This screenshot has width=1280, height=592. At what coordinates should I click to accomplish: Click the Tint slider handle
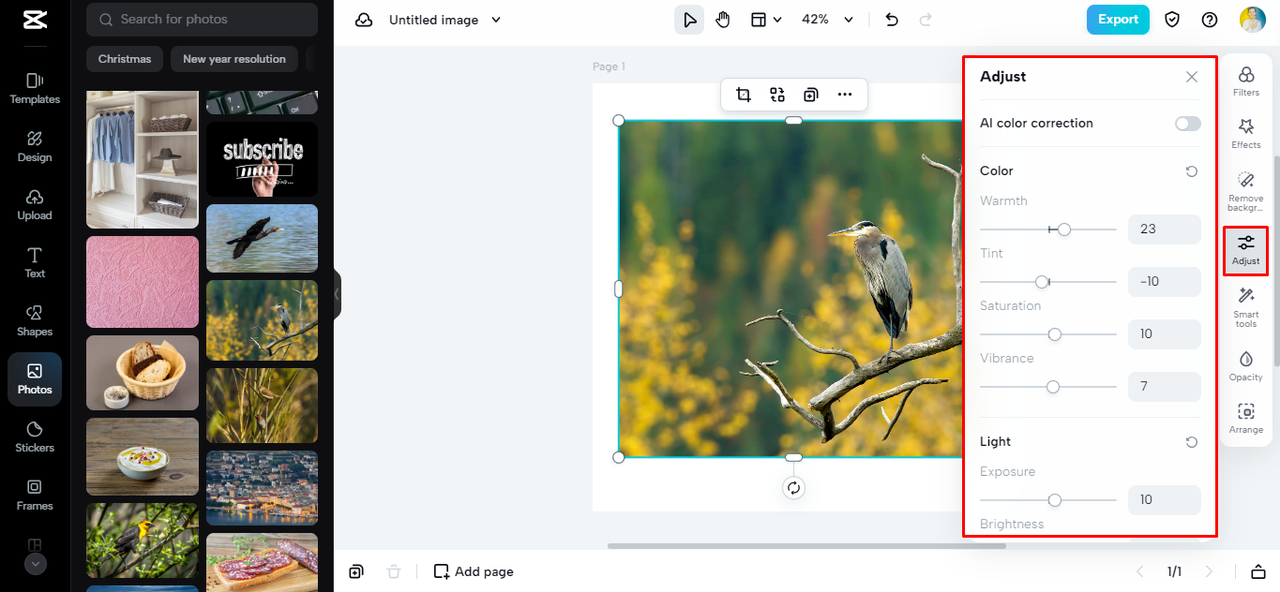point(1042,282)
